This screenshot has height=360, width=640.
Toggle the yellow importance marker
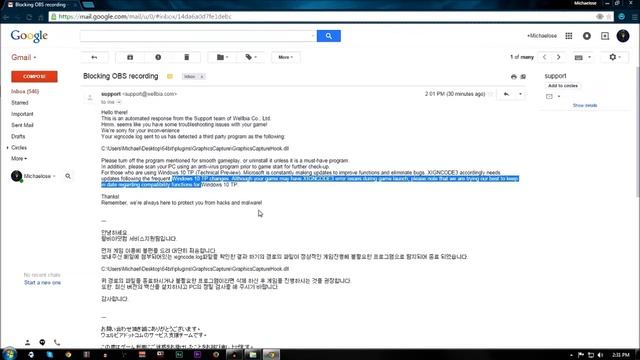(x=170, y=76)
